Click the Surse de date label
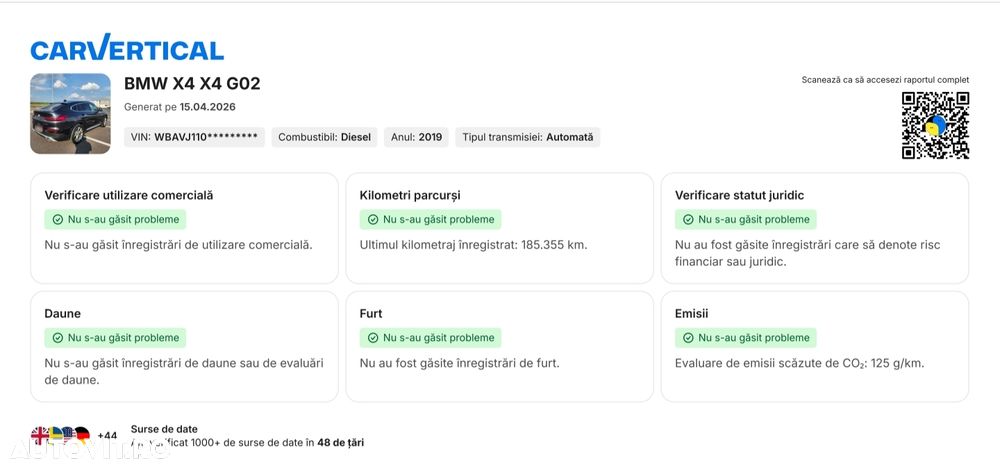Viewport: 1000px width, 469px height. [x=164, y=429]
